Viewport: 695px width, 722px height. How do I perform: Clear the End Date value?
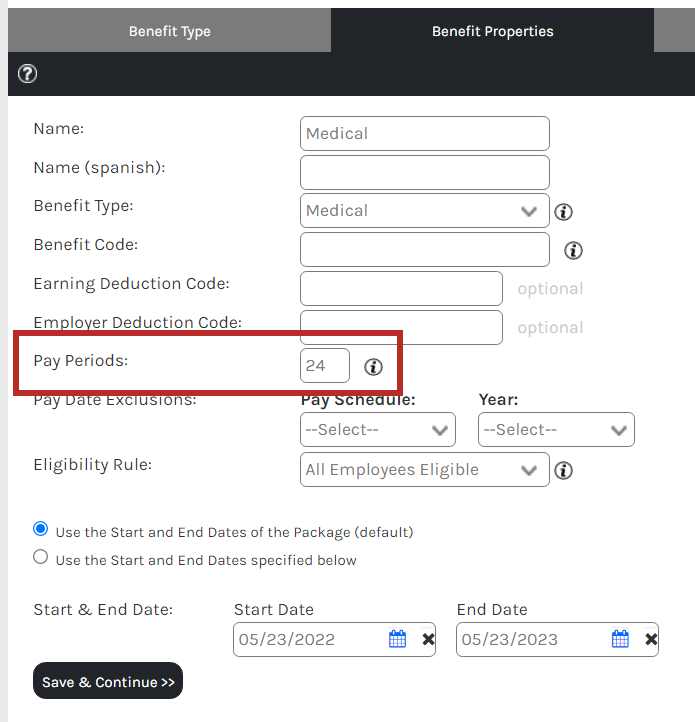pos(651,639)
